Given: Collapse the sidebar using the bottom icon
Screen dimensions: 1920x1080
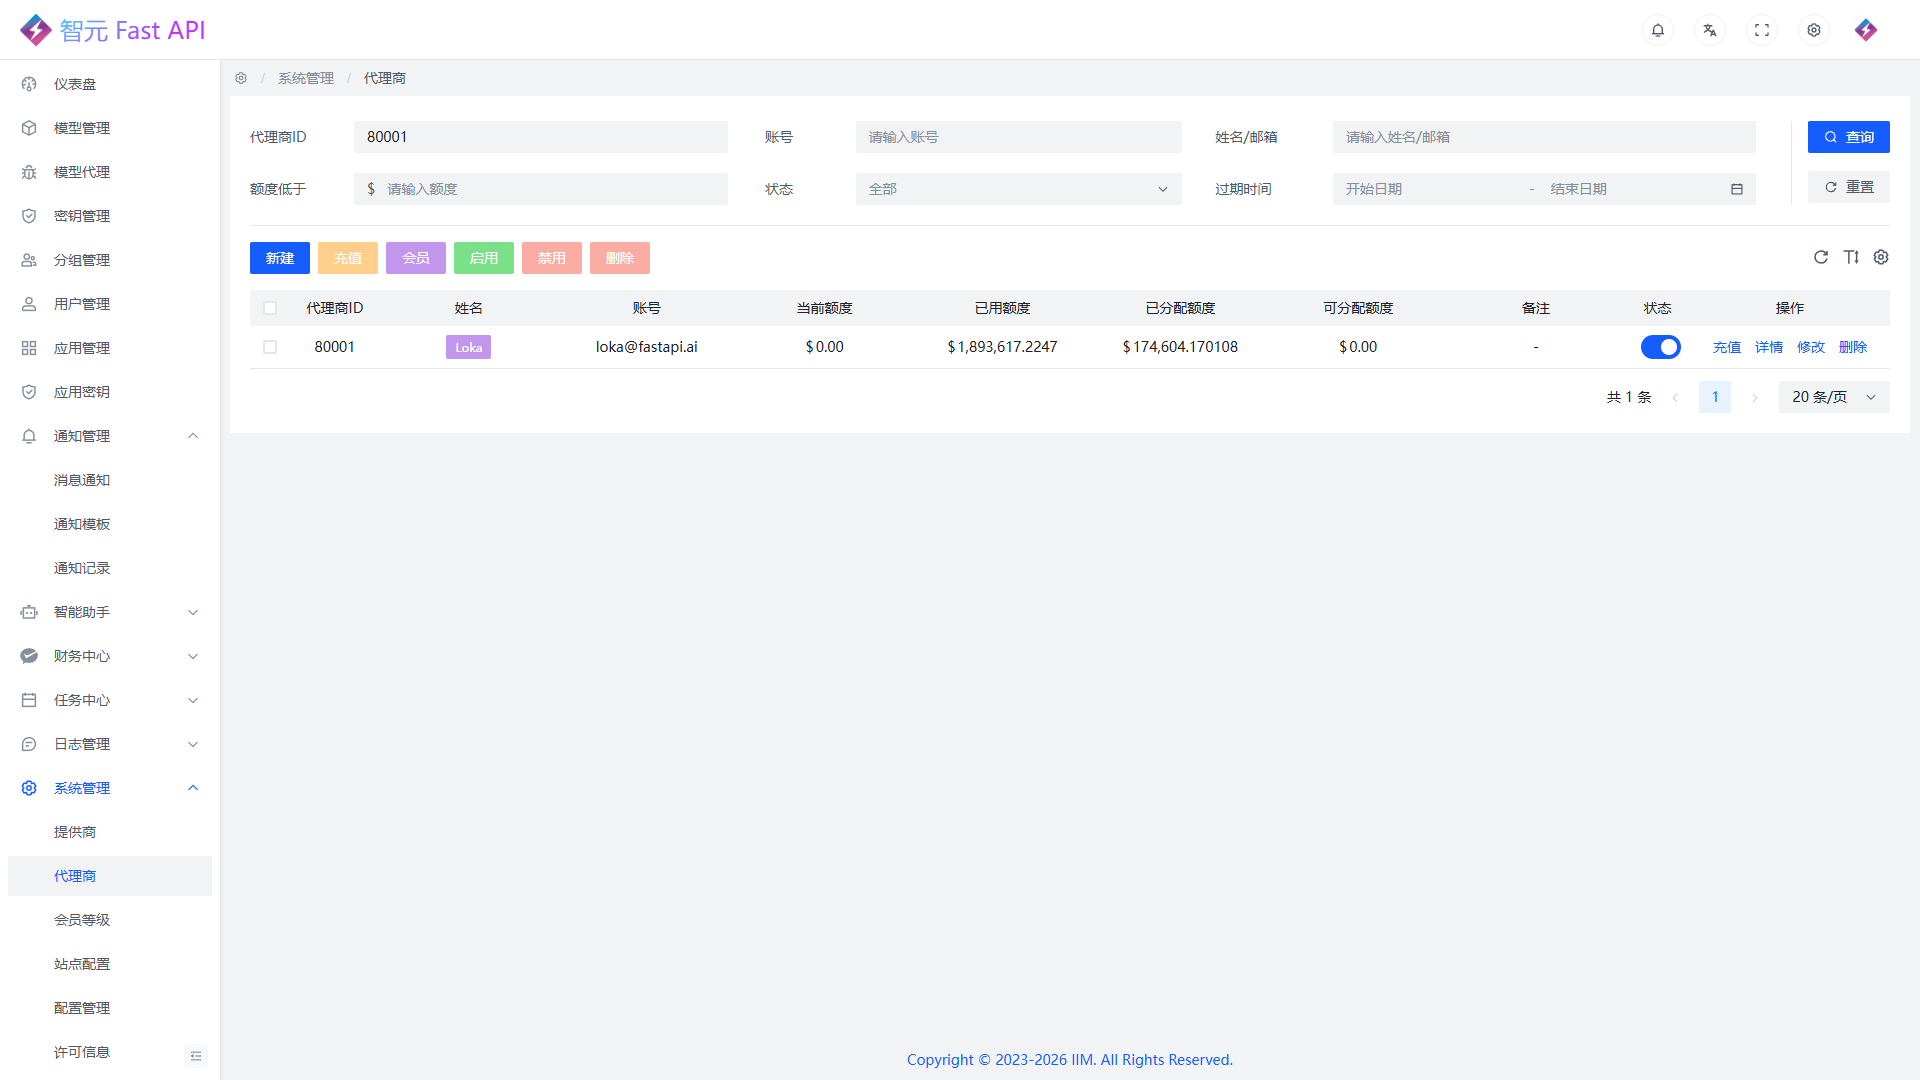Looking at the screenshot, I should click(x=196, y=1056).
